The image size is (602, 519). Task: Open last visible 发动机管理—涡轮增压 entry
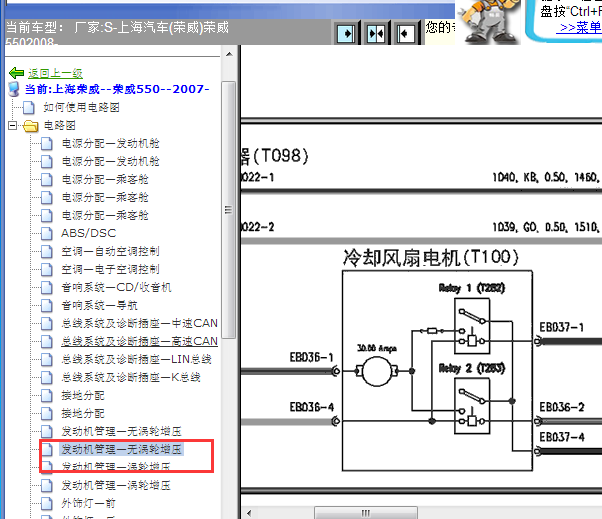(116, 486)
